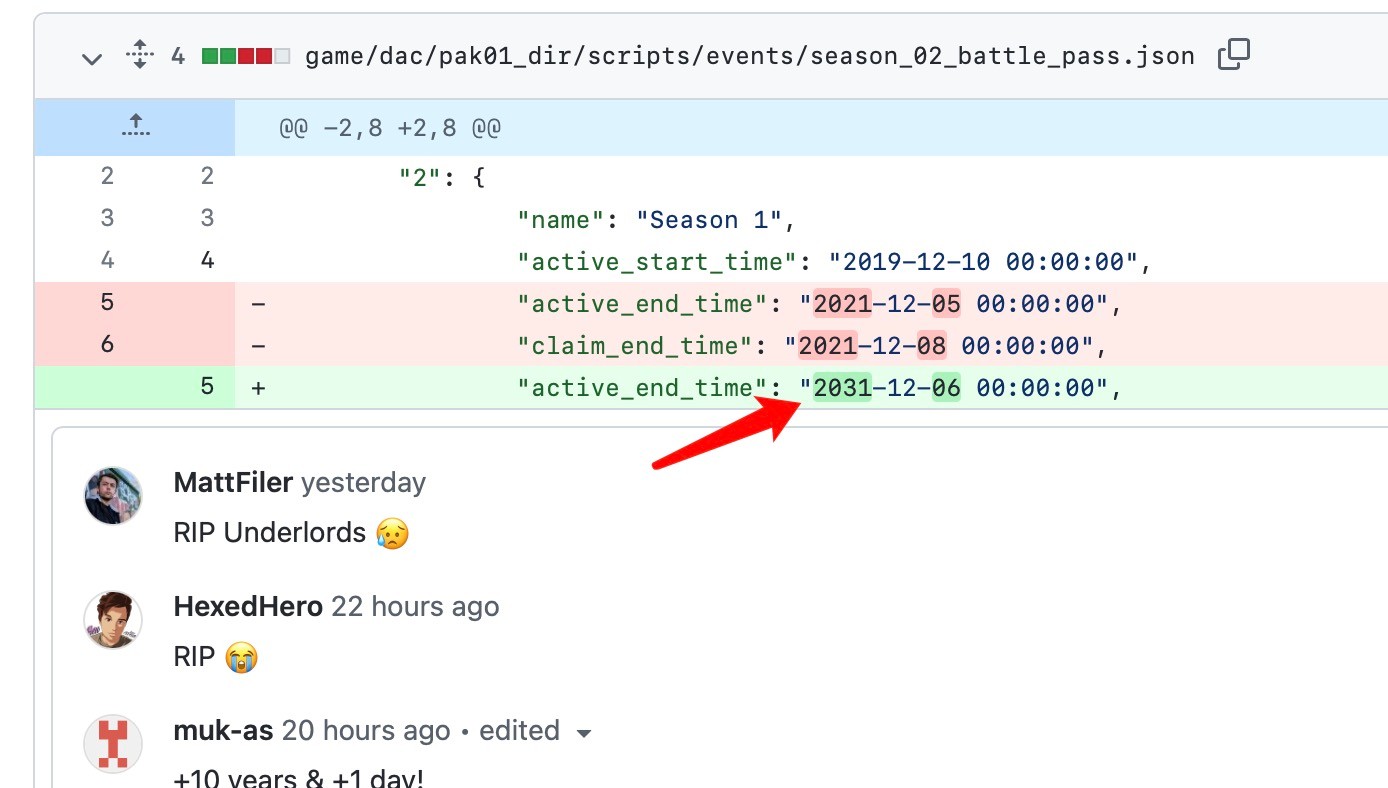The image size is (1388, 788).
Task: Open the season_02_battle_pass.json file path
Action: click(x=749, y=56)
